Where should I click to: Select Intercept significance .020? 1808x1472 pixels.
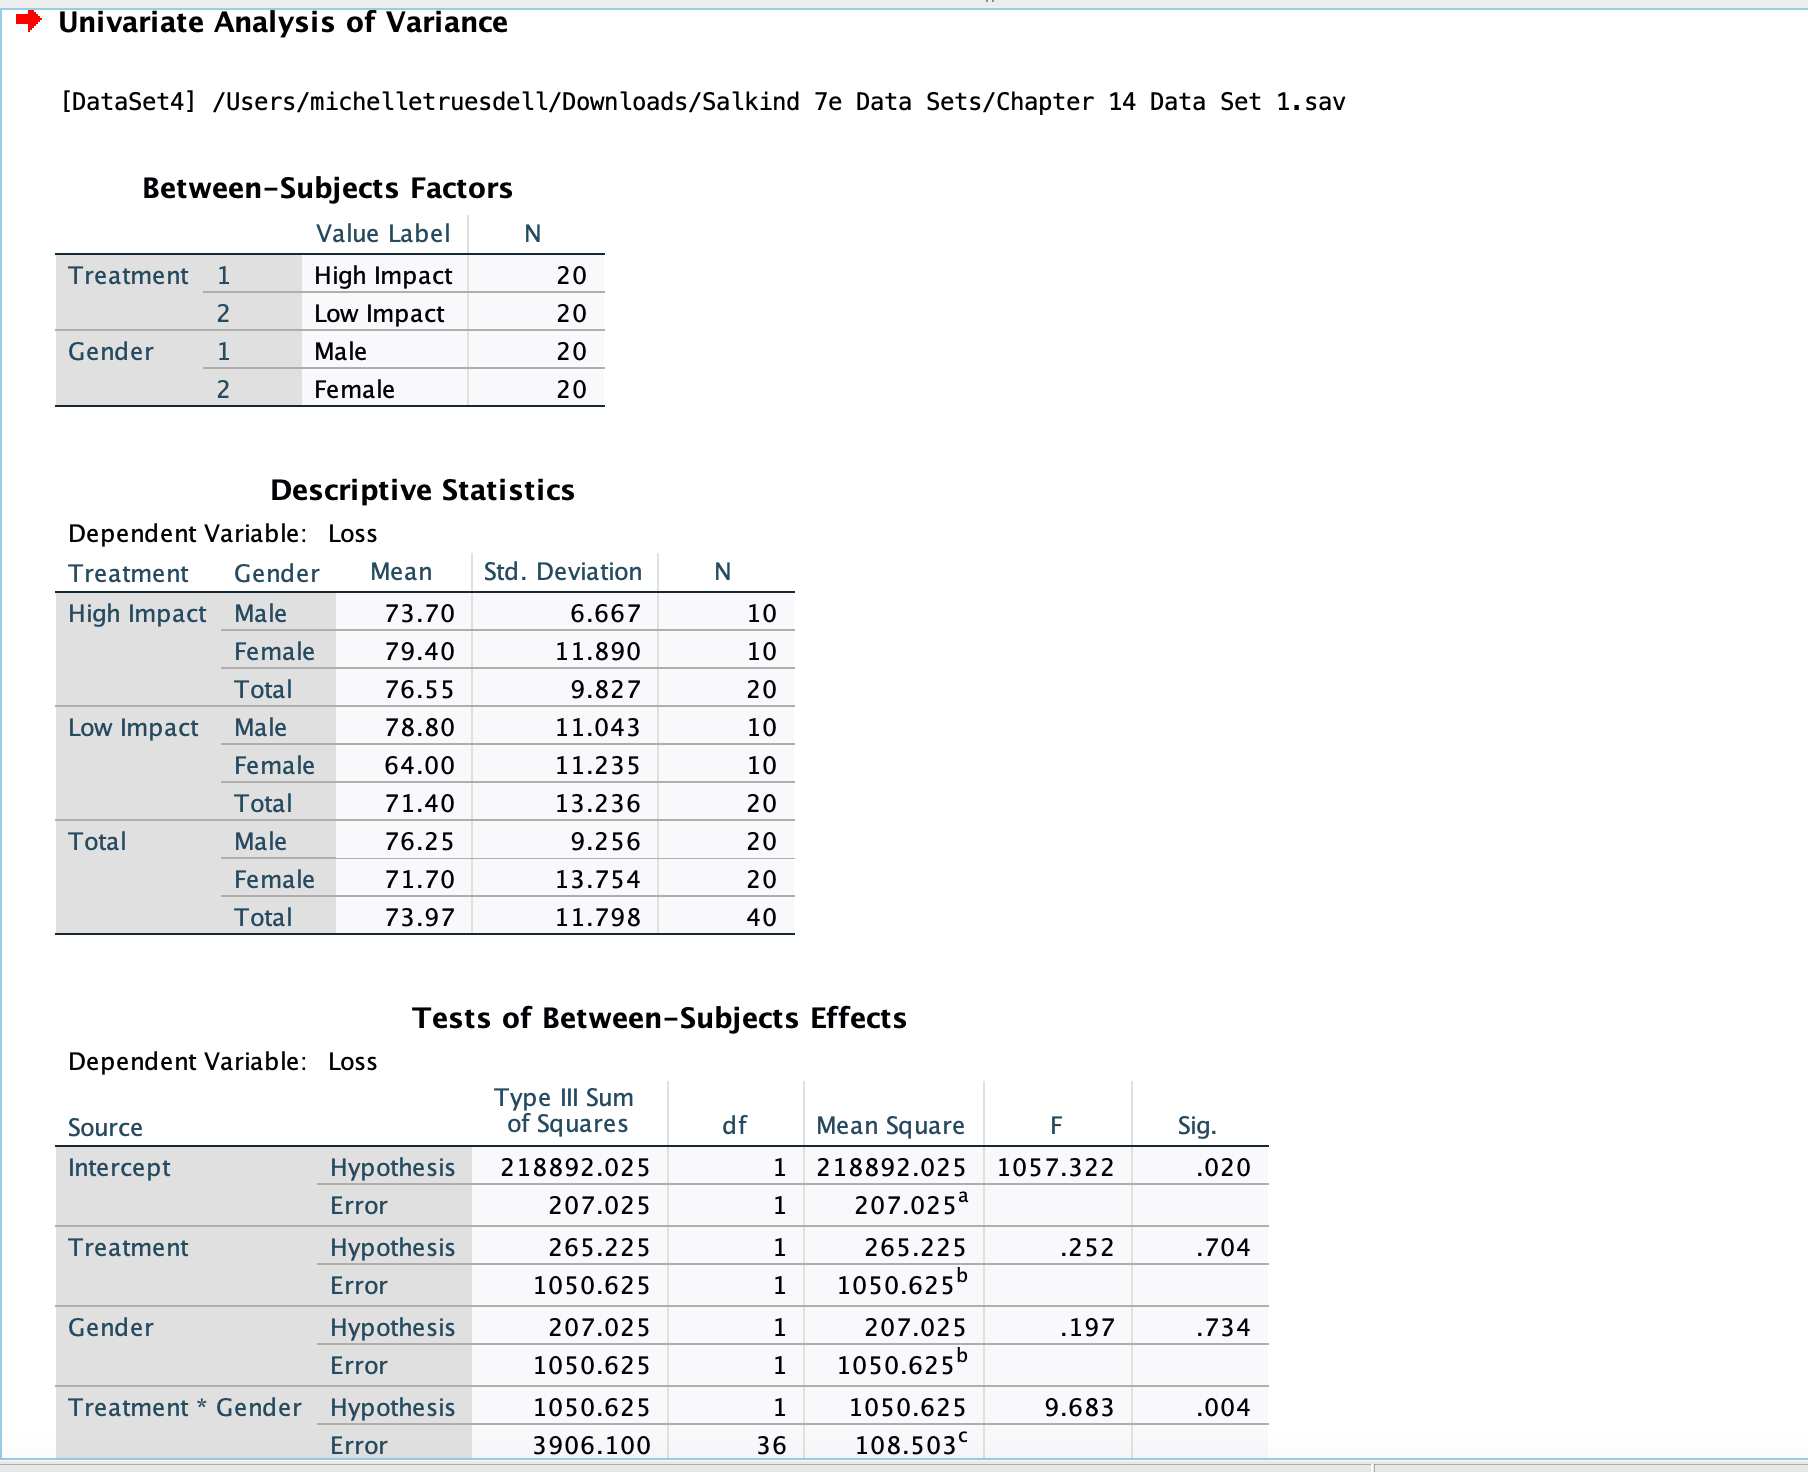click(x=1223, y=1167)
